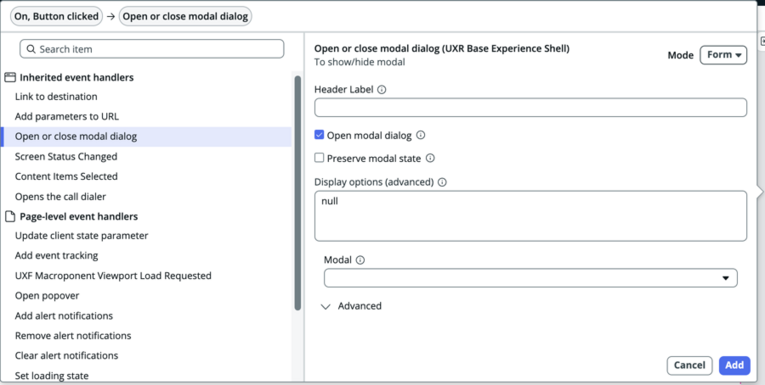The height and width of the screenshot is (385, 765).
Task: Click info icon beside Open modal dialog
Action: coord(421,135)
